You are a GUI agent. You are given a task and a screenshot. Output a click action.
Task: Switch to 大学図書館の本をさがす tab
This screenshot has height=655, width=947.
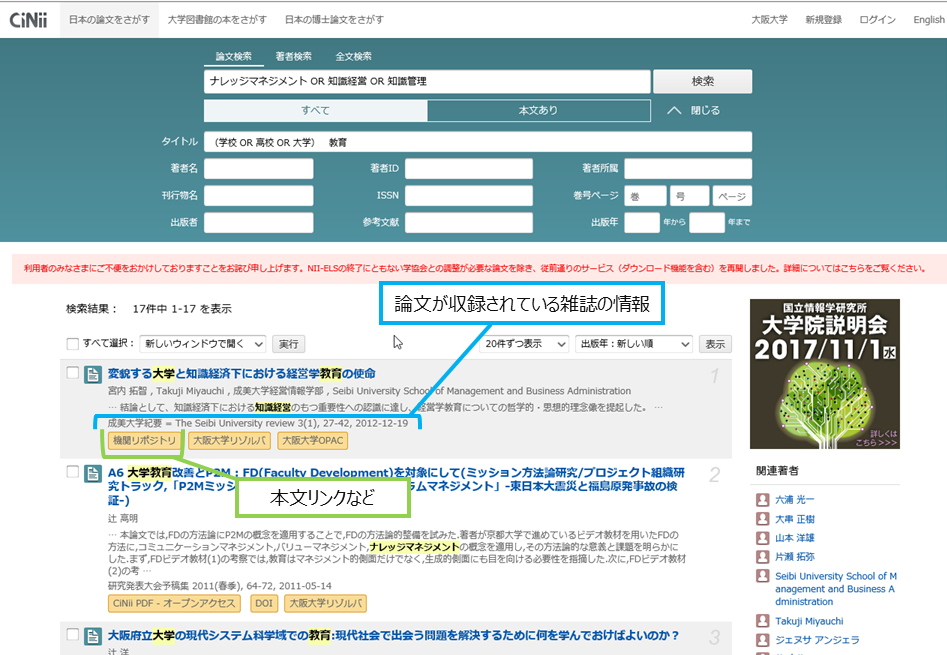click(x=217, y=20)
